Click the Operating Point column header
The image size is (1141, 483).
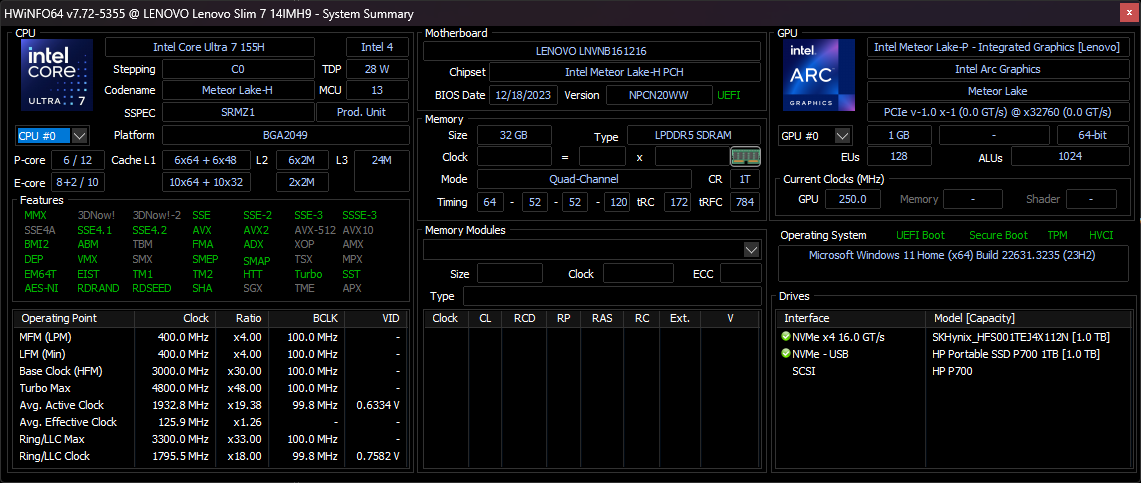pos(58,318)
